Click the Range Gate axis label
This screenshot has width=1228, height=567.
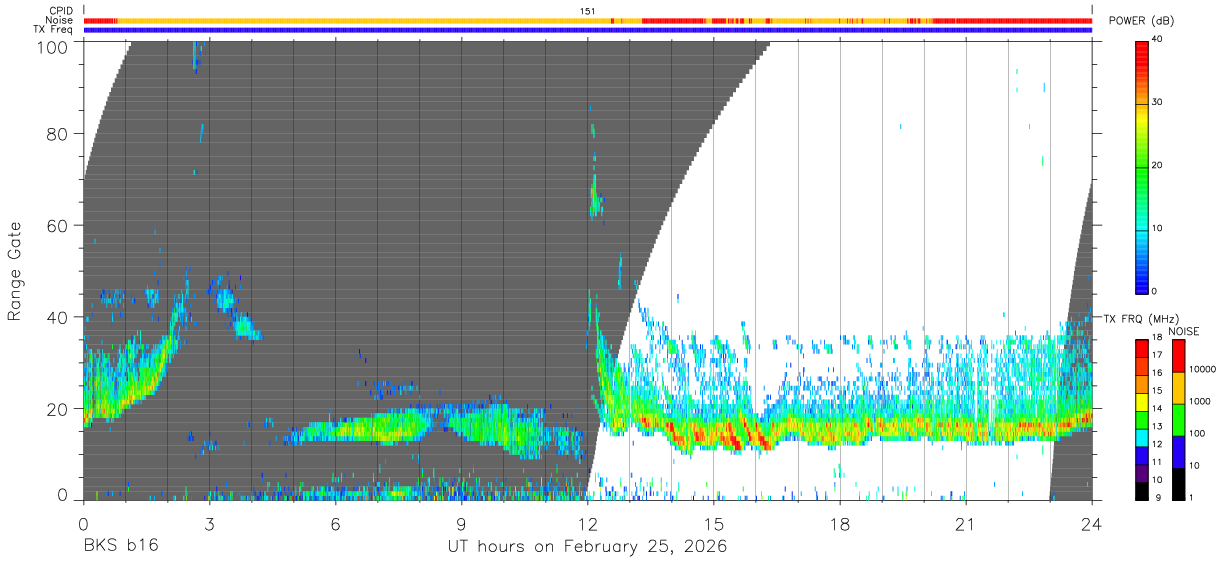(x=16, y=270)
